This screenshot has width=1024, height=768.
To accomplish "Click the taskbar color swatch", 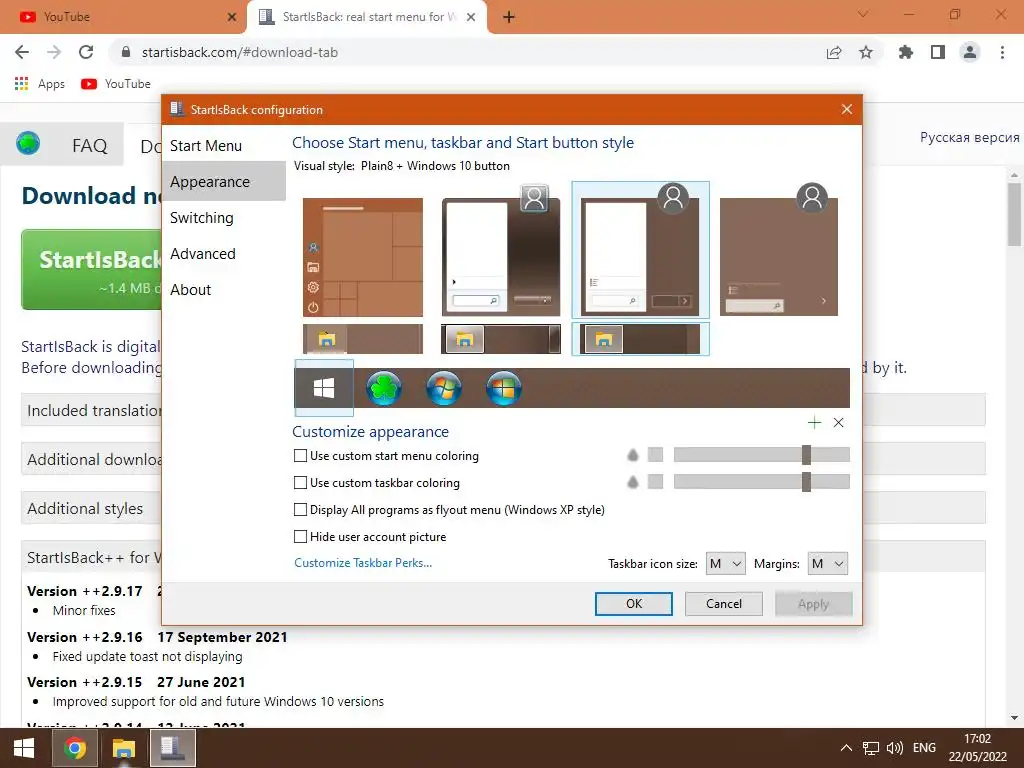I will 655,482.
